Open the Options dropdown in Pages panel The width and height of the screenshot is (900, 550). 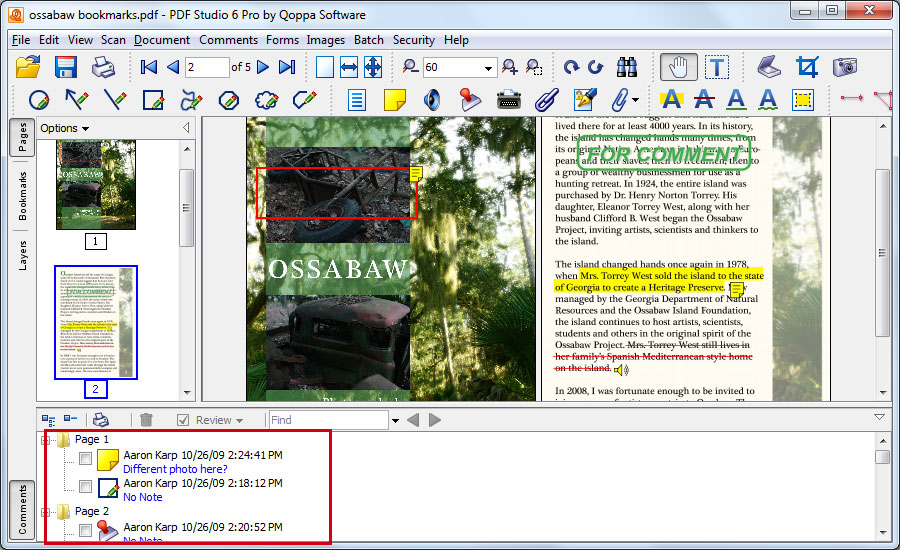pos(65,128)
